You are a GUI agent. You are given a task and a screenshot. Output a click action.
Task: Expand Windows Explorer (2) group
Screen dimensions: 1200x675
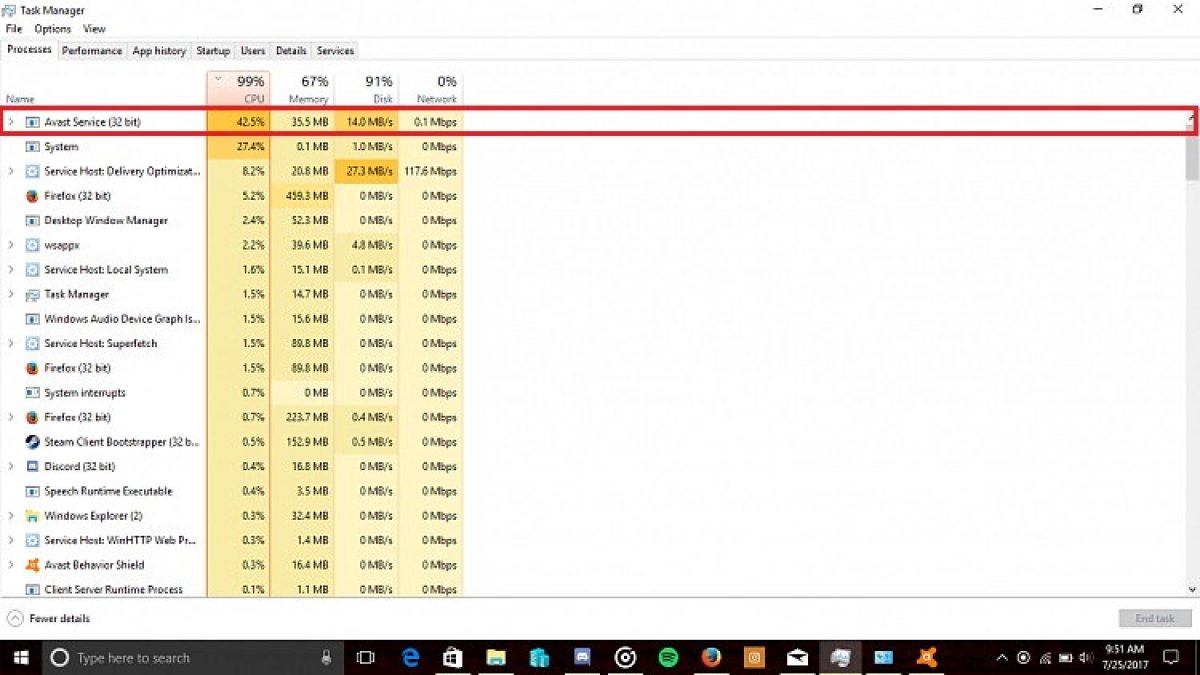pyautogui.click(x=10, y=516)
